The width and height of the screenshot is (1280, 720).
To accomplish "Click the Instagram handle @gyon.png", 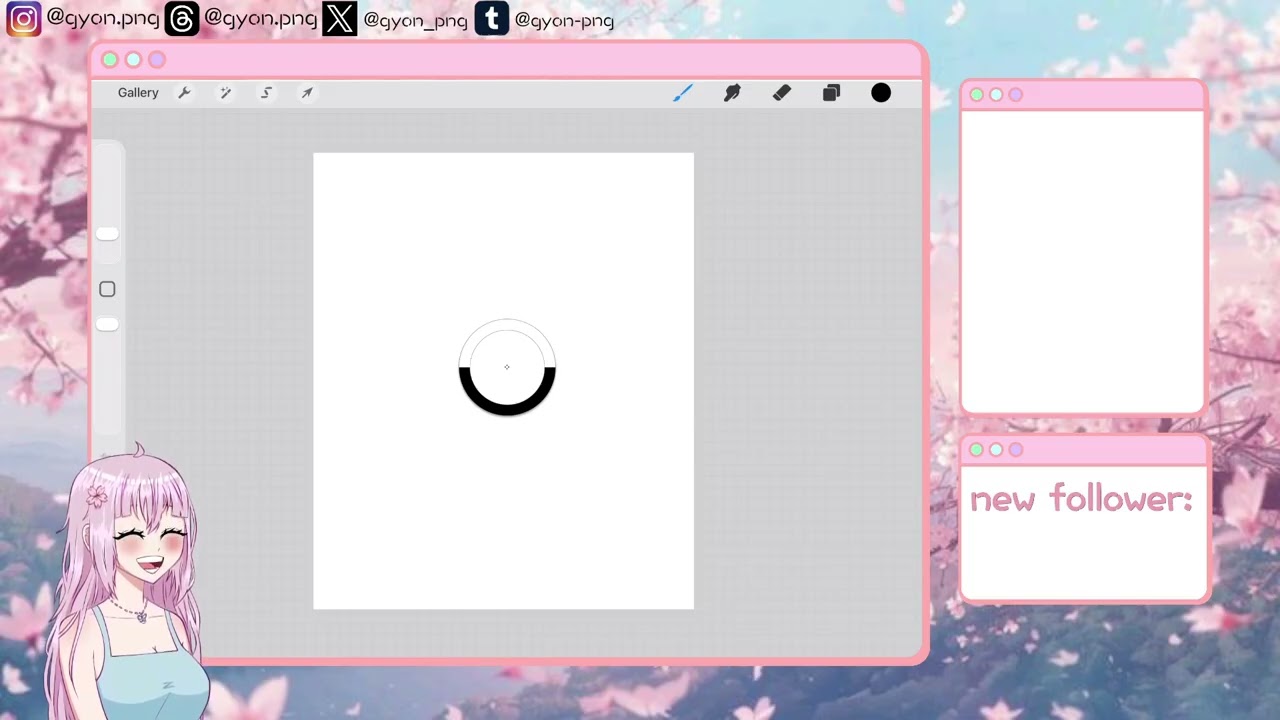I will (x=102, y=18).
